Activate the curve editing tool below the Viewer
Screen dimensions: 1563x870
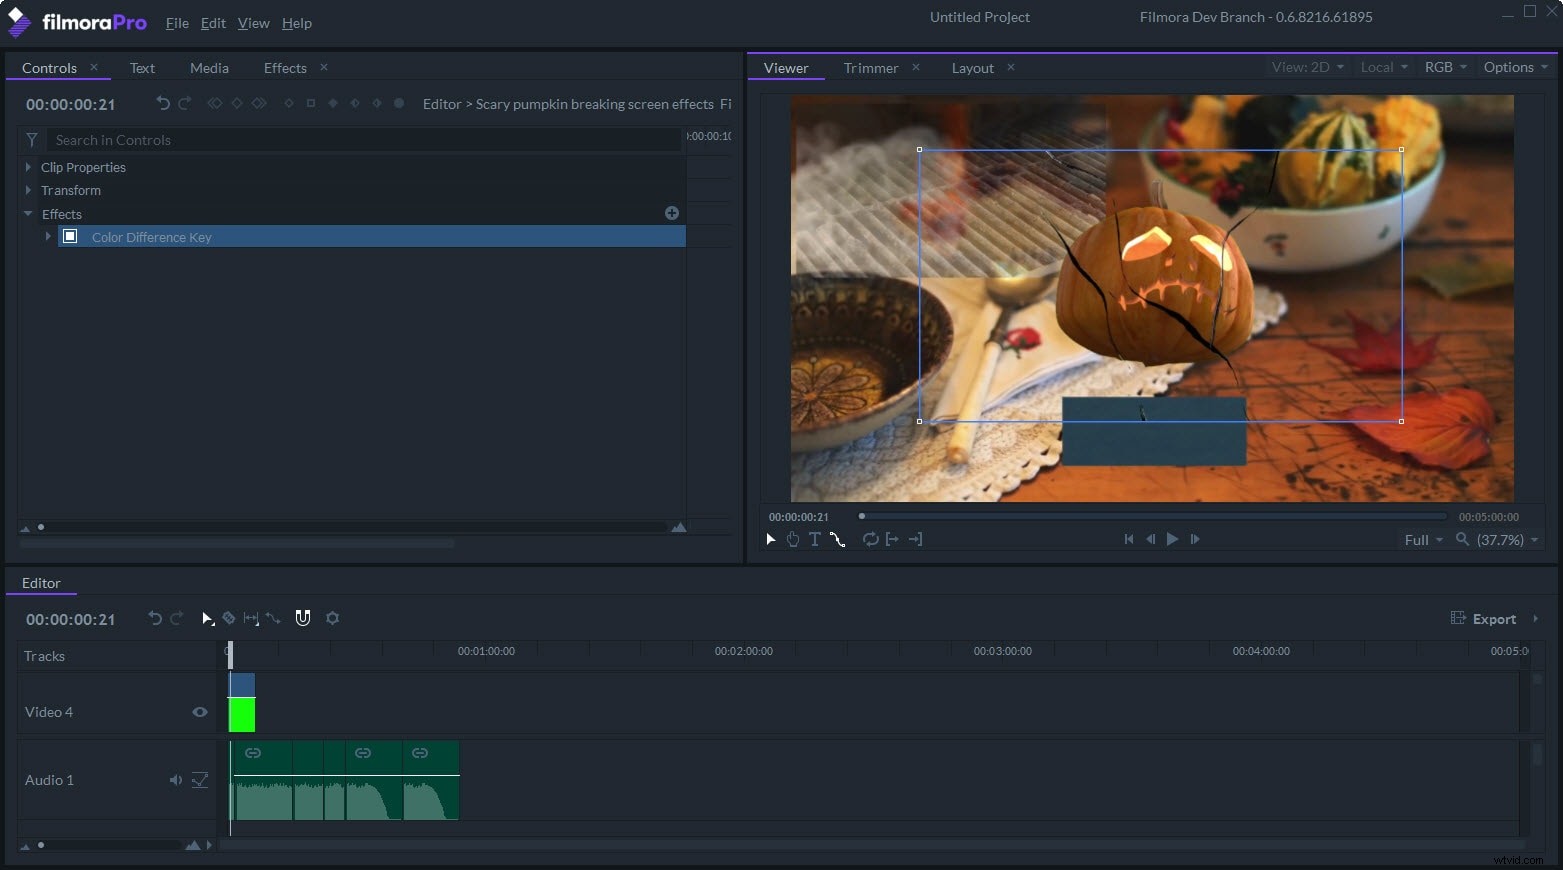pos(837,541)
